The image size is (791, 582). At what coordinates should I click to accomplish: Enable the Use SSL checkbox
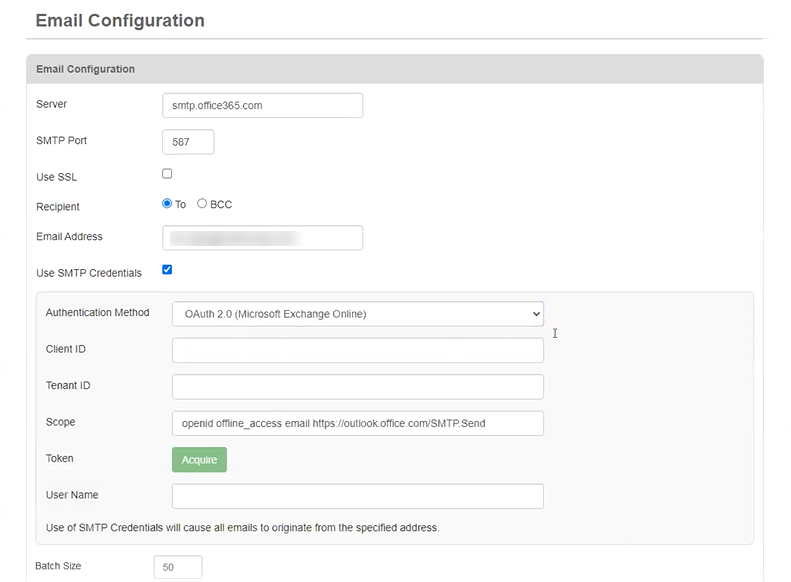pyautogui.click(x=167, y=174)
